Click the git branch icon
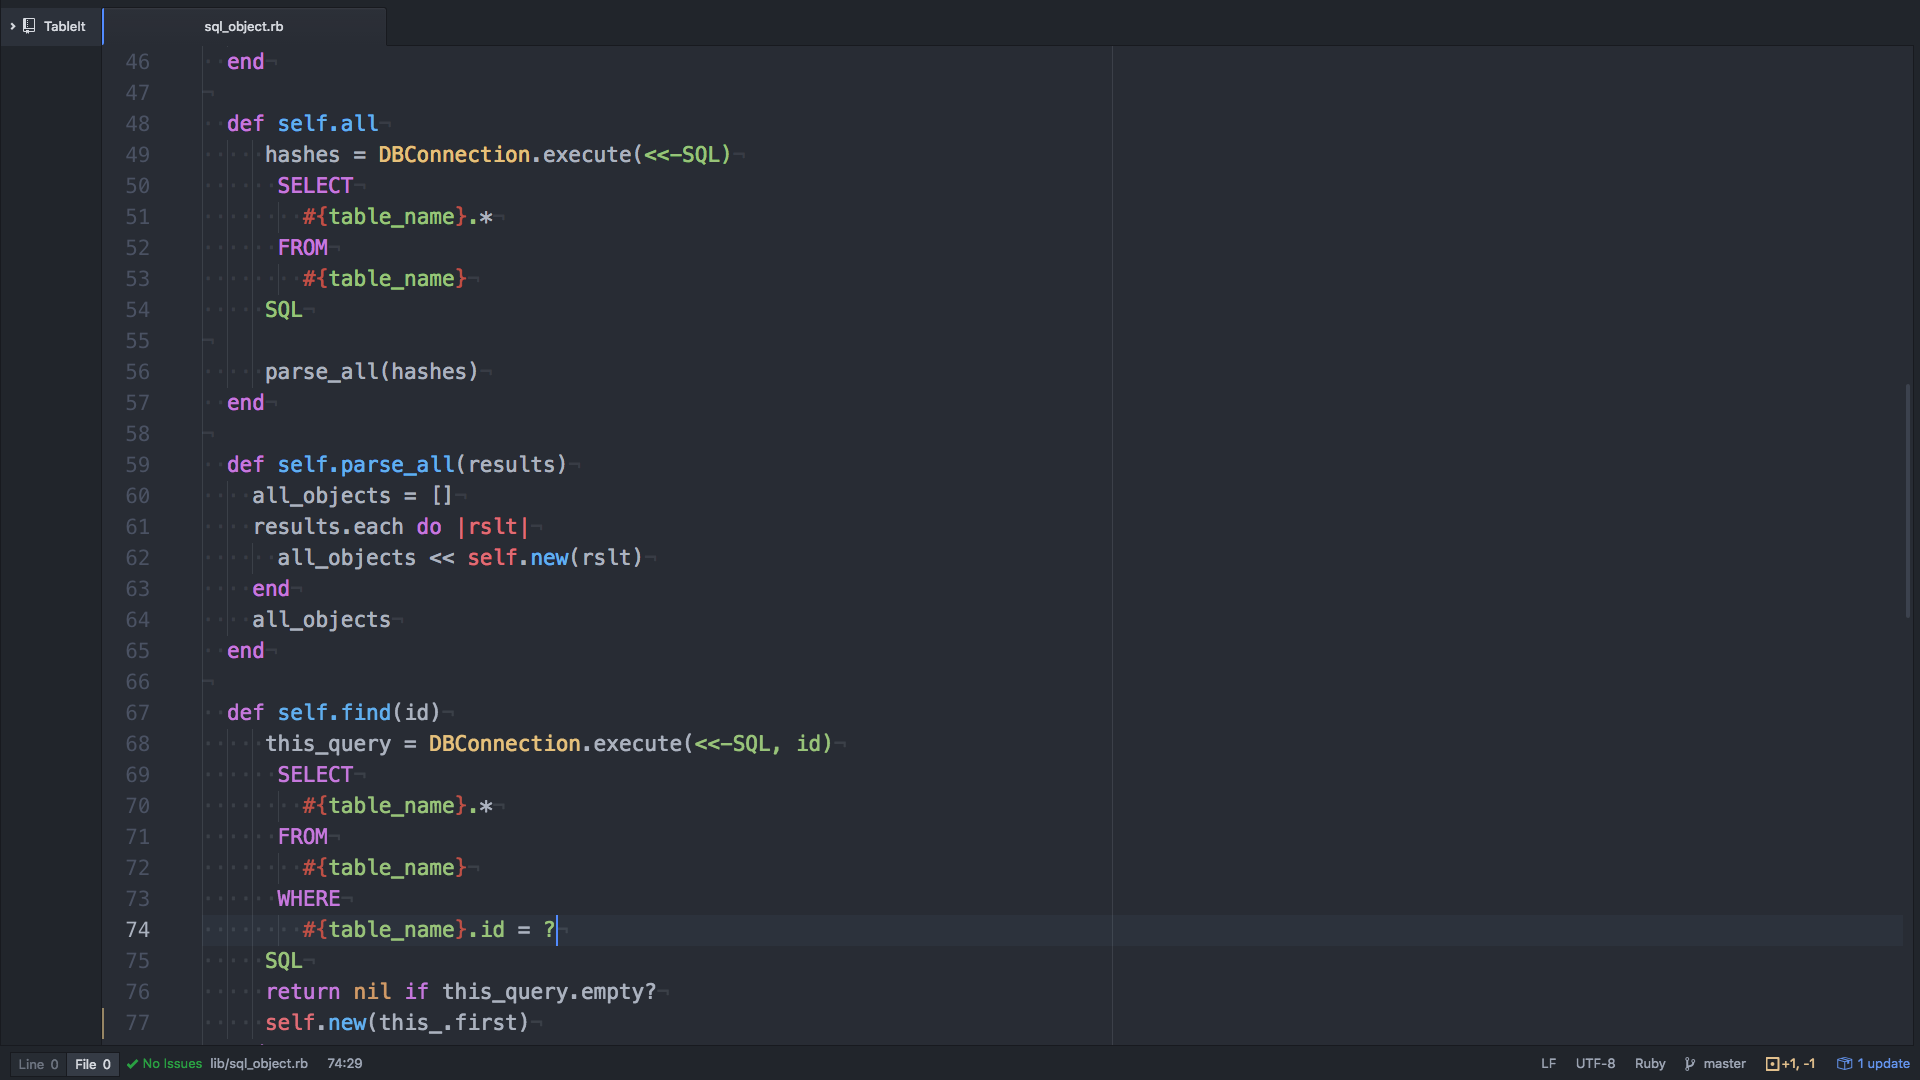The image size is (1920, 1080). coord(1690,1064)
